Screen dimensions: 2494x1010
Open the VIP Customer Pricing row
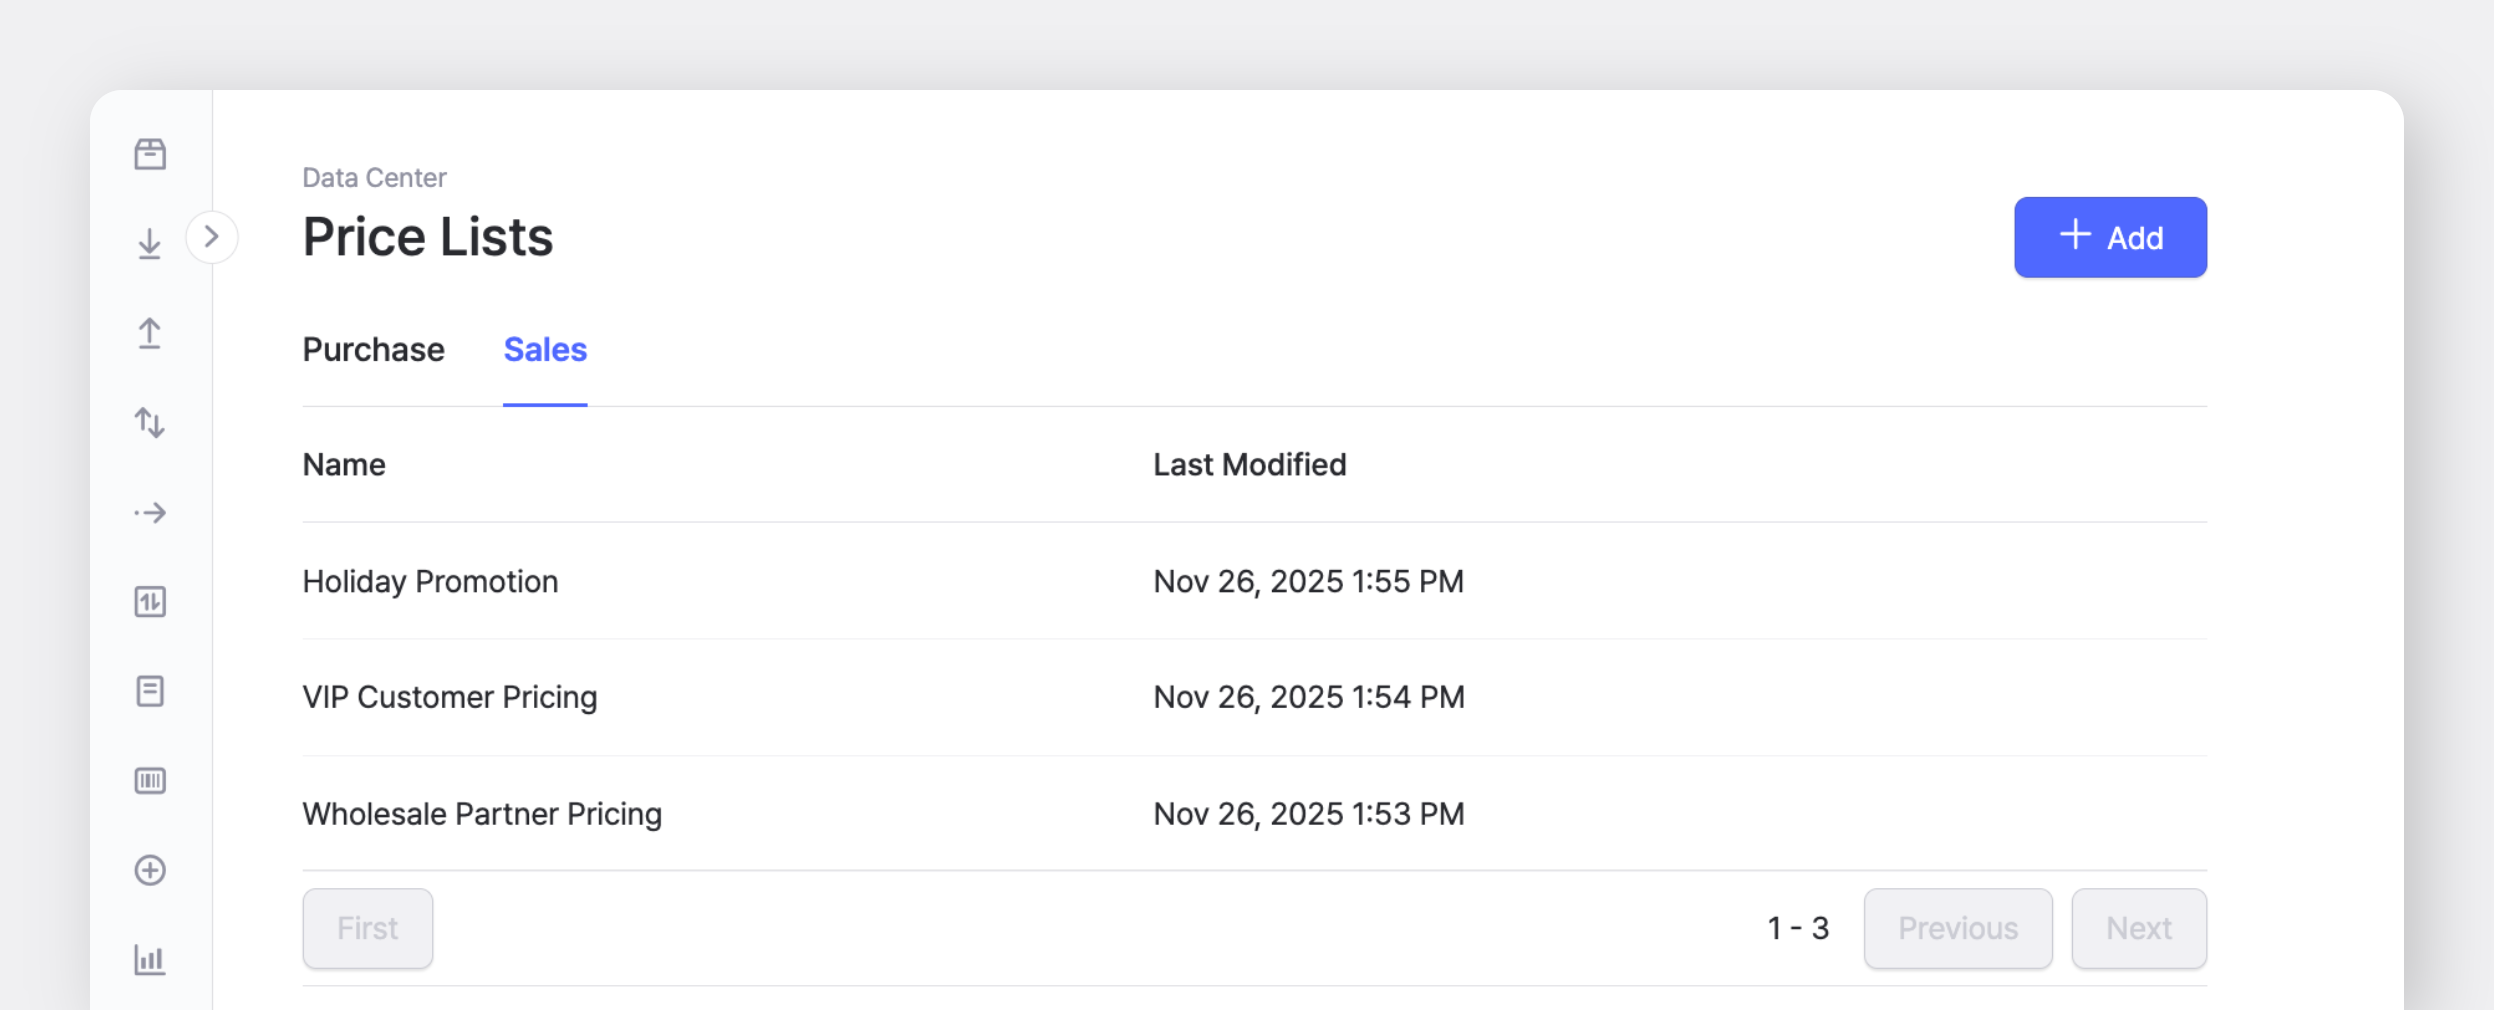[x=449, y=697]
